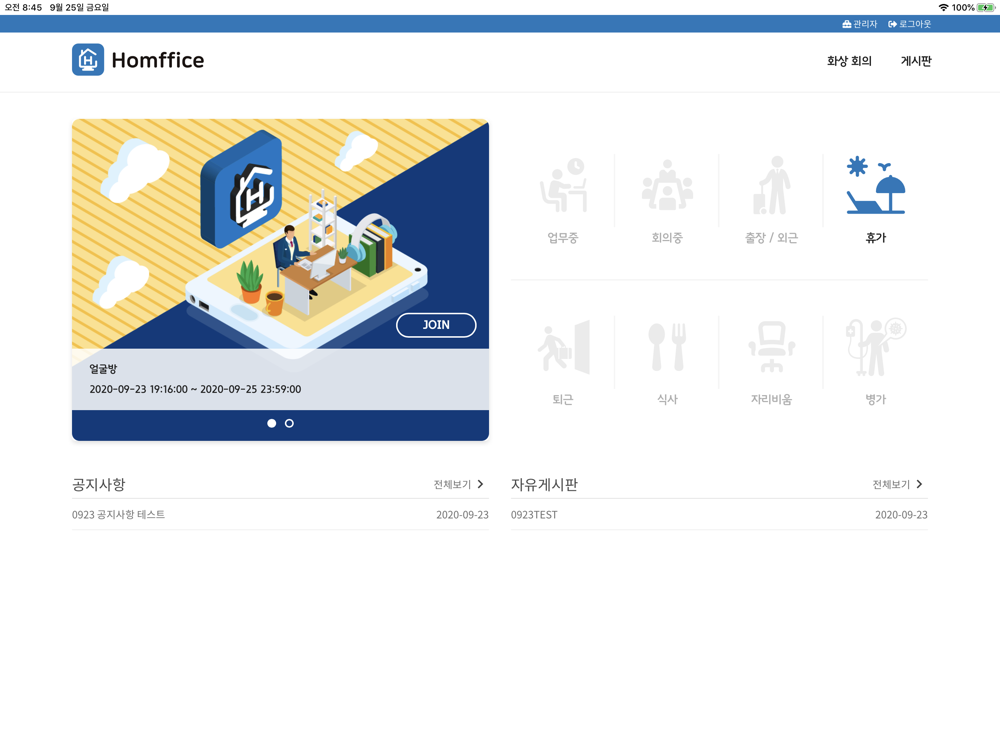The width and height of the screenshot is (1000, 750).
Task: Click the 로그아웃 logout link
Action: 909,24
